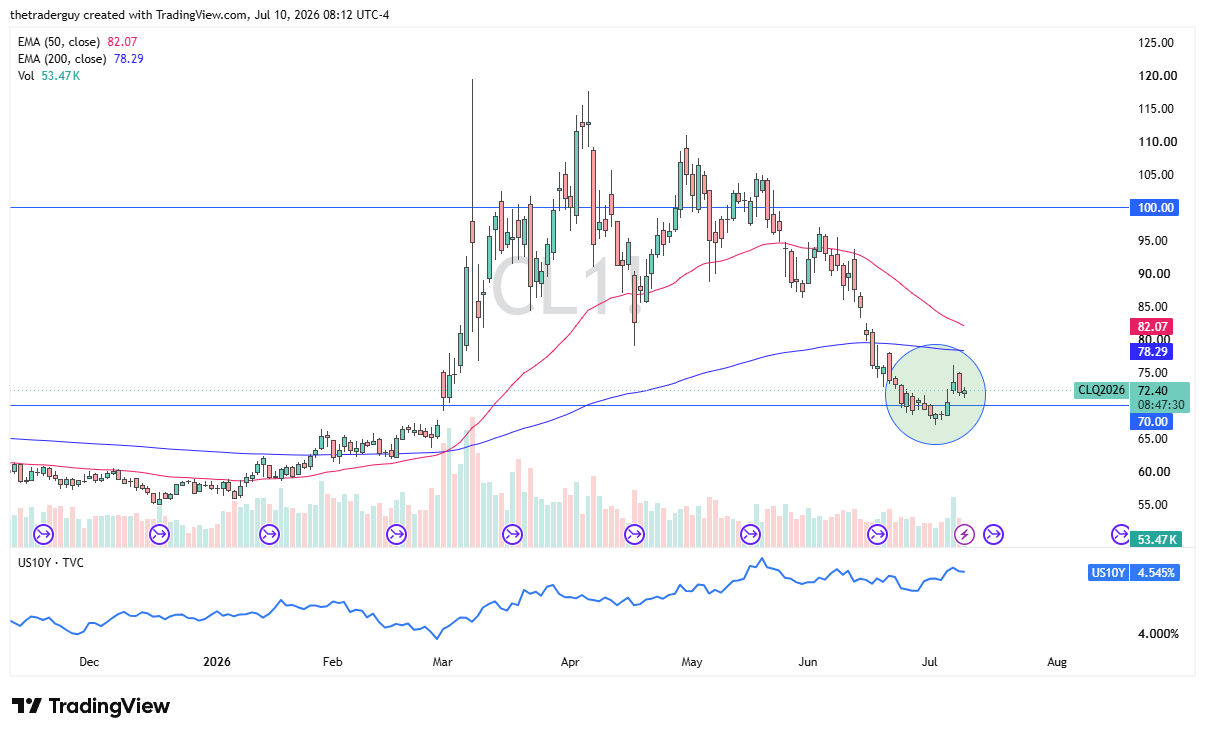Select the US10Y · TVC pane legend
This screenshot has height=736, width=1205.
pos(51,563)
